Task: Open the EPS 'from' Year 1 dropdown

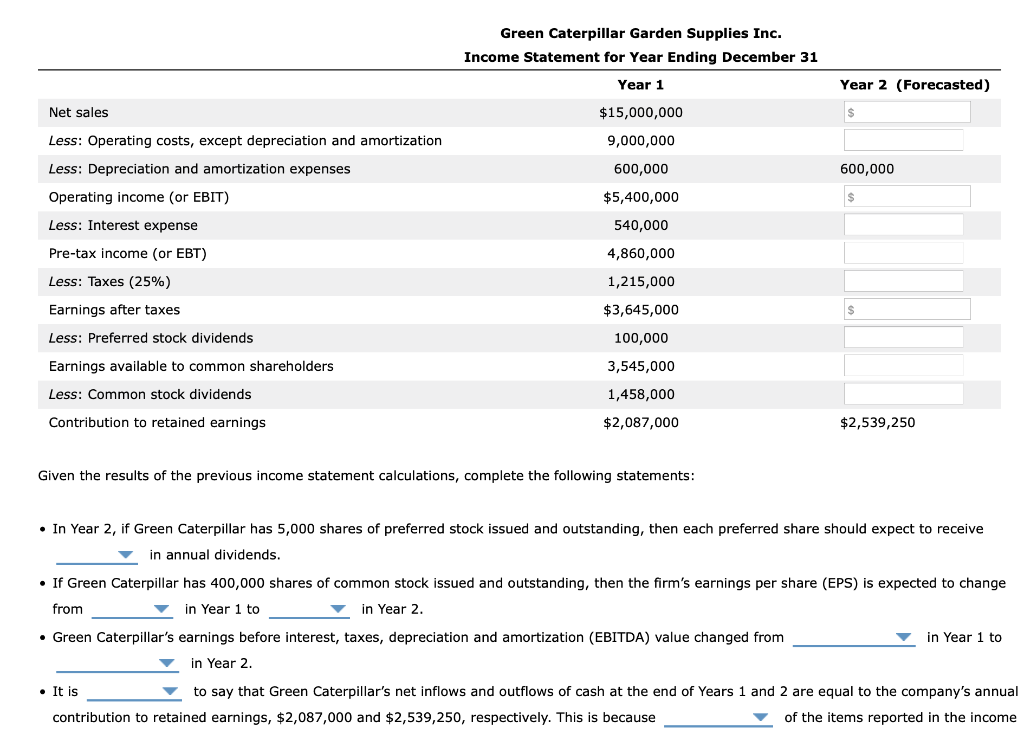Action: 133,608
